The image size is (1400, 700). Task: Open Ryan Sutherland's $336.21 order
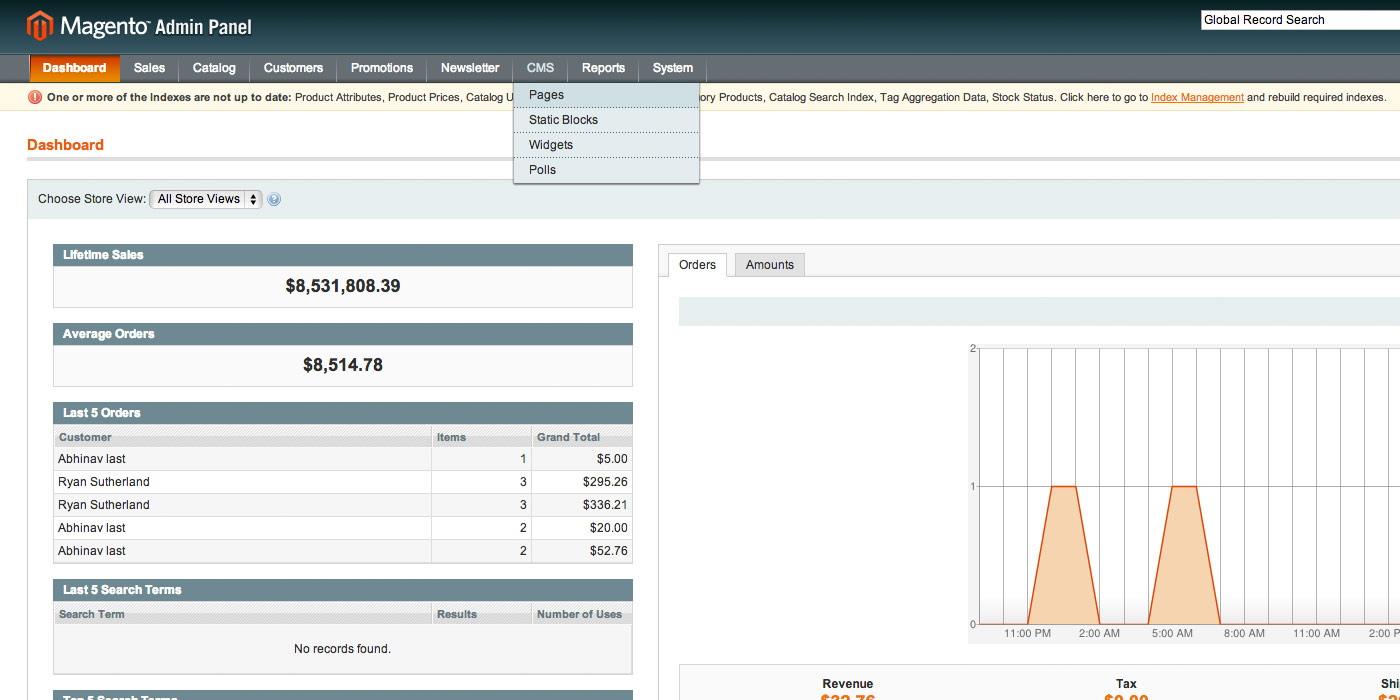[x=343, y=505]
